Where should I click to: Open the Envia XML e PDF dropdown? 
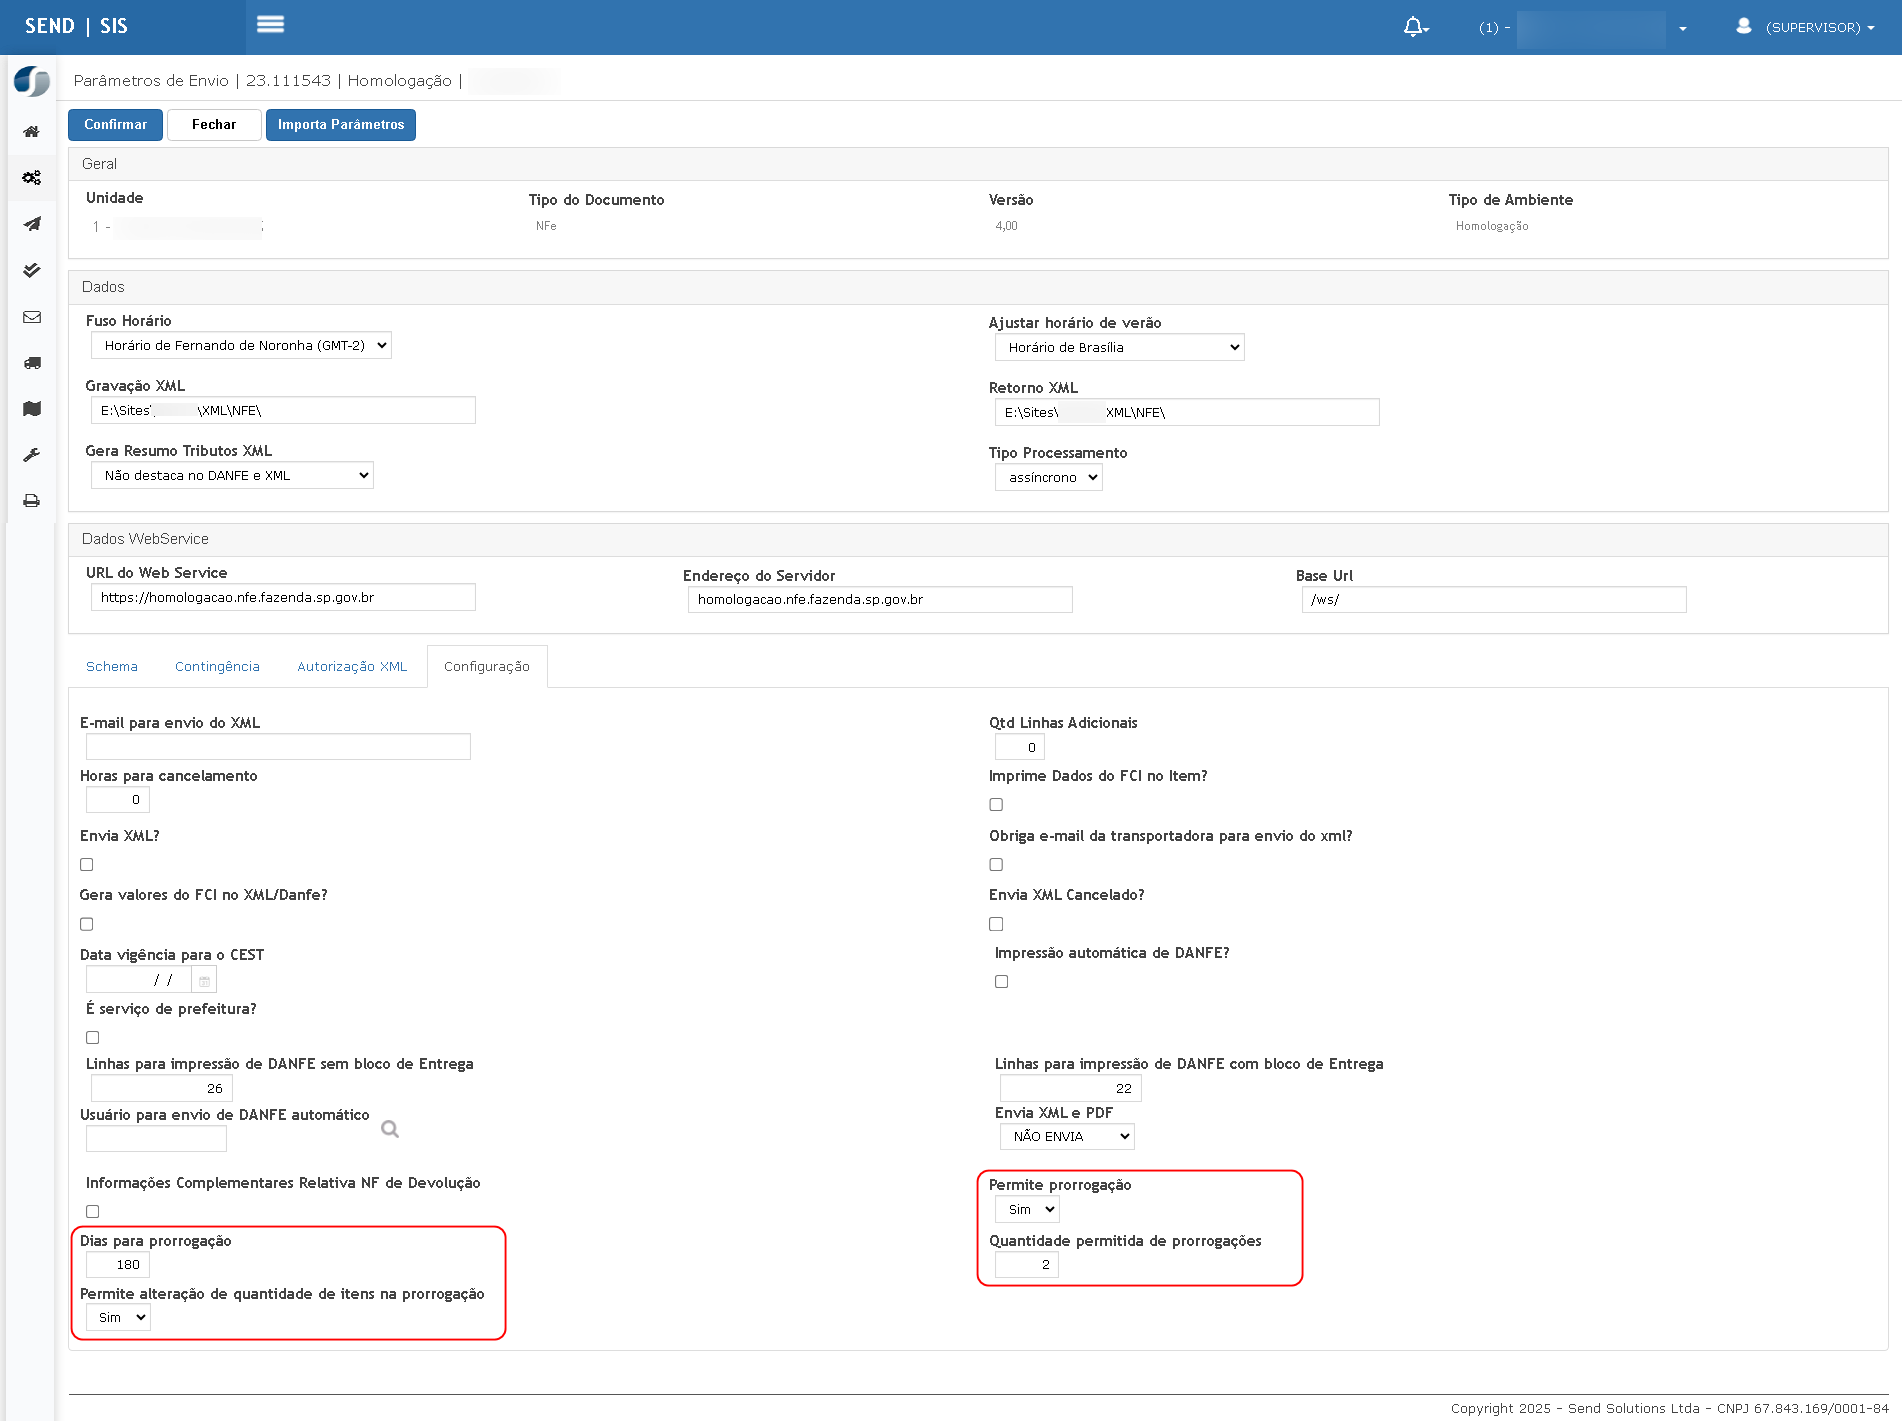pos(1067,1137)
